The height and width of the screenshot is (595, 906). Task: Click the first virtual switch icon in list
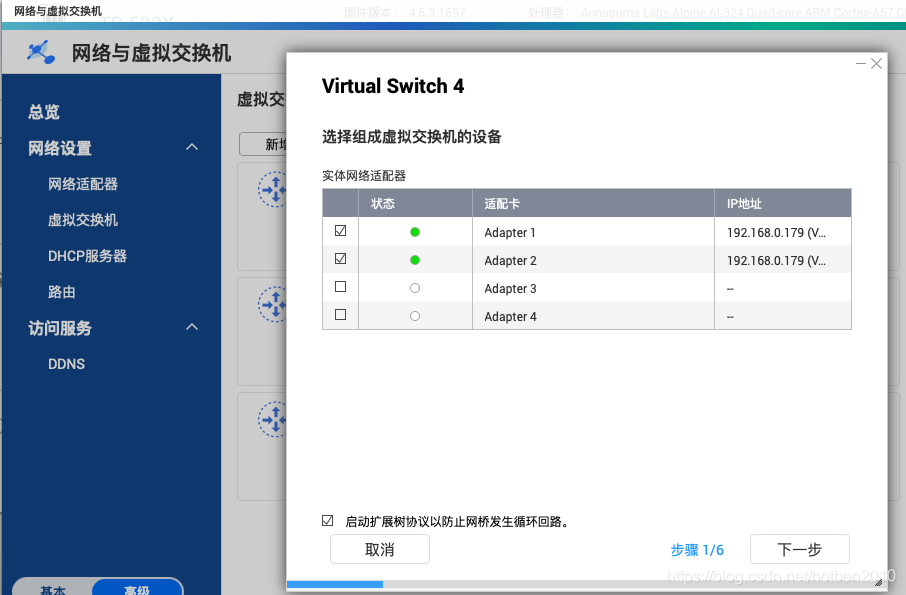pos(272,189)
